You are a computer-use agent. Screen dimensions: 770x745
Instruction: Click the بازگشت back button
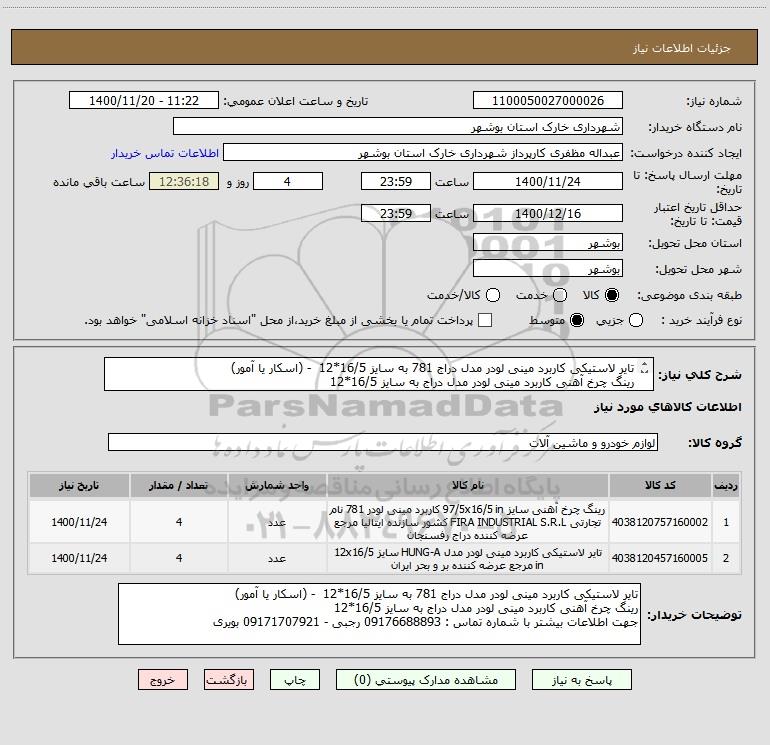[x=229, y=680]
